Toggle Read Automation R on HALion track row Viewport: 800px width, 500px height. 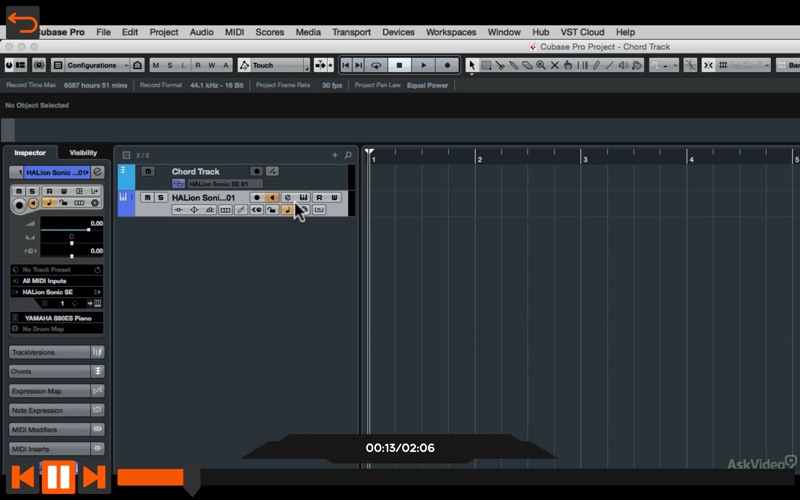point(319,197)
